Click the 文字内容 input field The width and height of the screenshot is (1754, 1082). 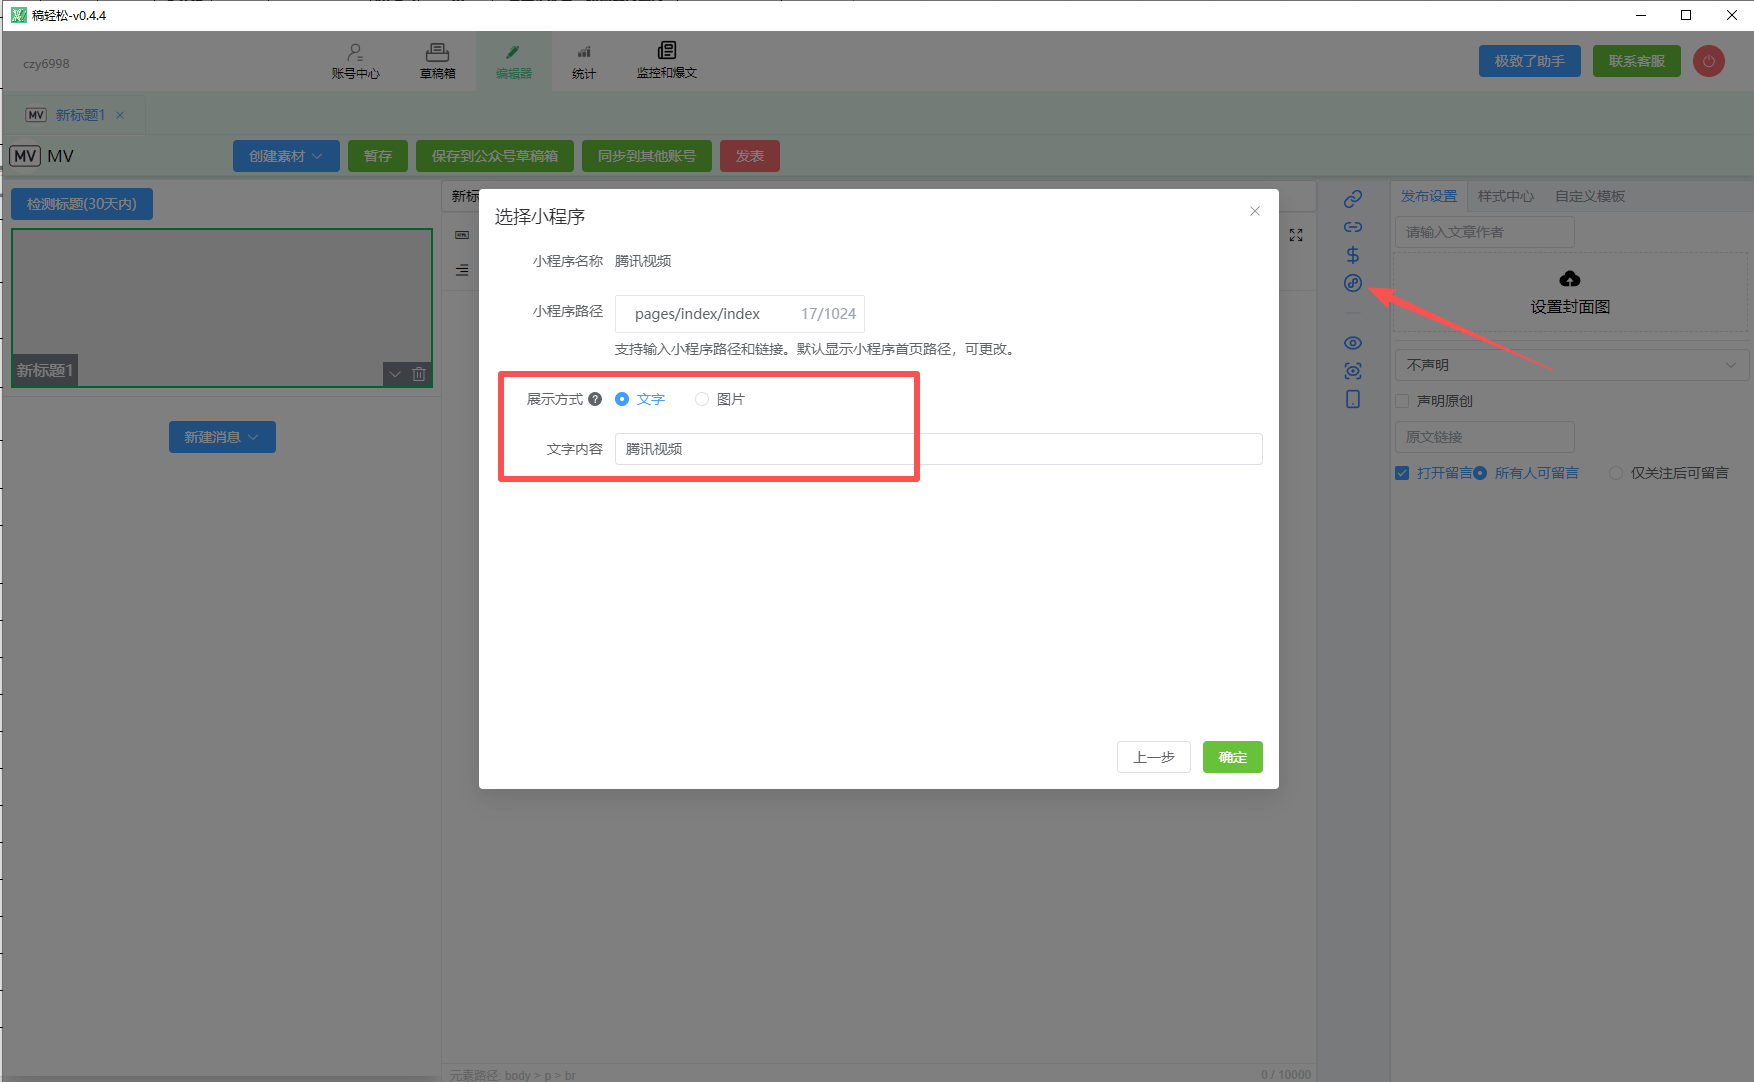coord(937,449)
